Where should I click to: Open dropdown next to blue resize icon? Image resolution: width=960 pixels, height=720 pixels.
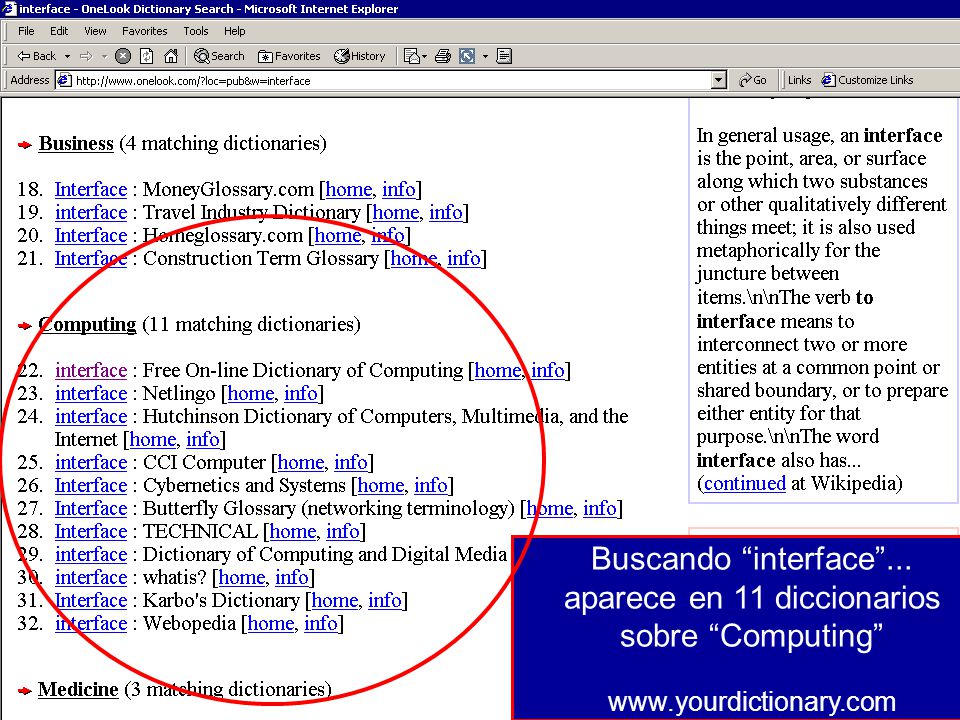coord(485,56)
